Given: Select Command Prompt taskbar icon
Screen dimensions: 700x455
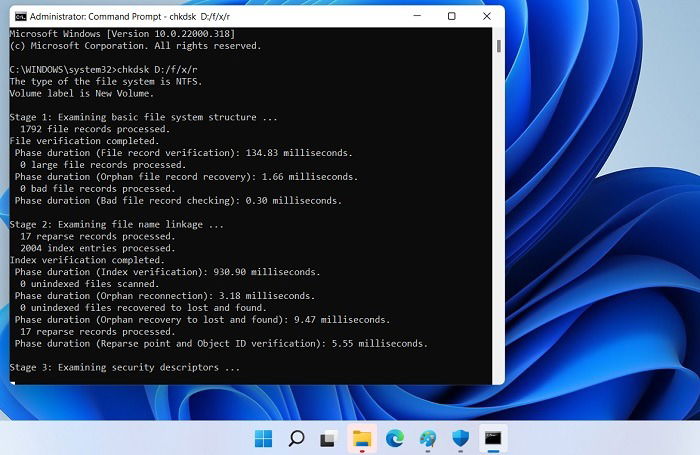Looking at the screenshot, I should pyautogui.click(x=493, y=438).
